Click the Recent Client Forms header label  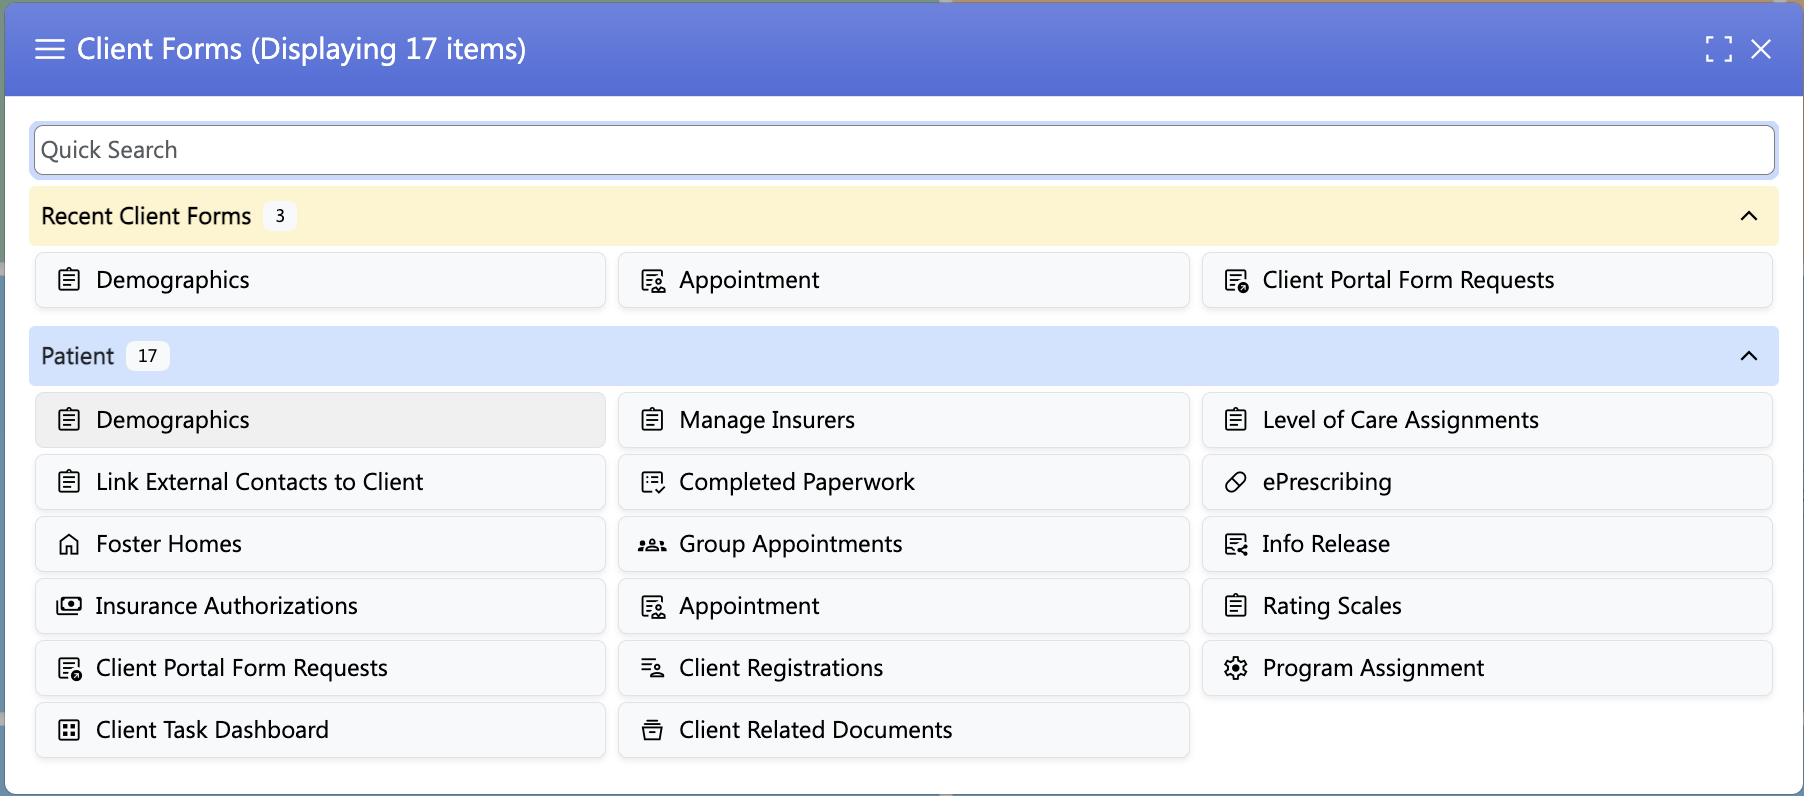click(x=146, y=216)
